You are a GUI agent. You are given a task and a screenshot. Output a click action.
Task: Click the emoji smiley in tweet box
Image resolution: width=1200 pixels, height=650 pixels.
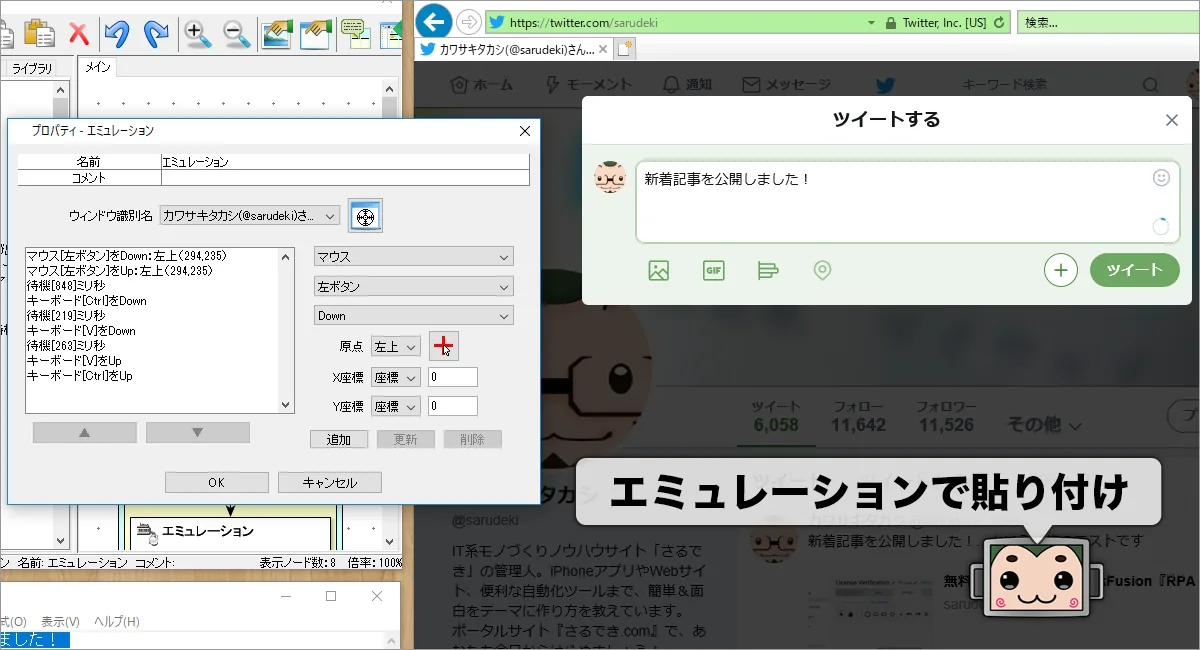point(1161,177)
